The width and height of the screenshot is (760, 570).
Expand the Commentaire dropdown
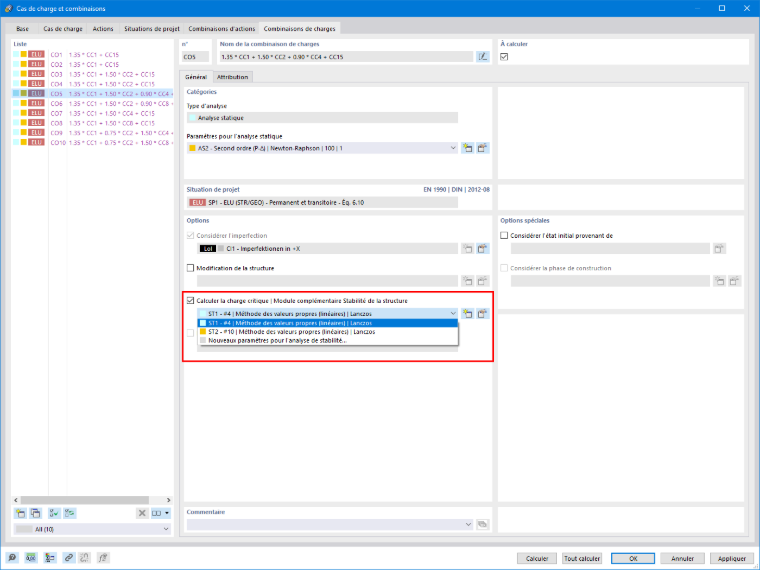pos(468,524)
